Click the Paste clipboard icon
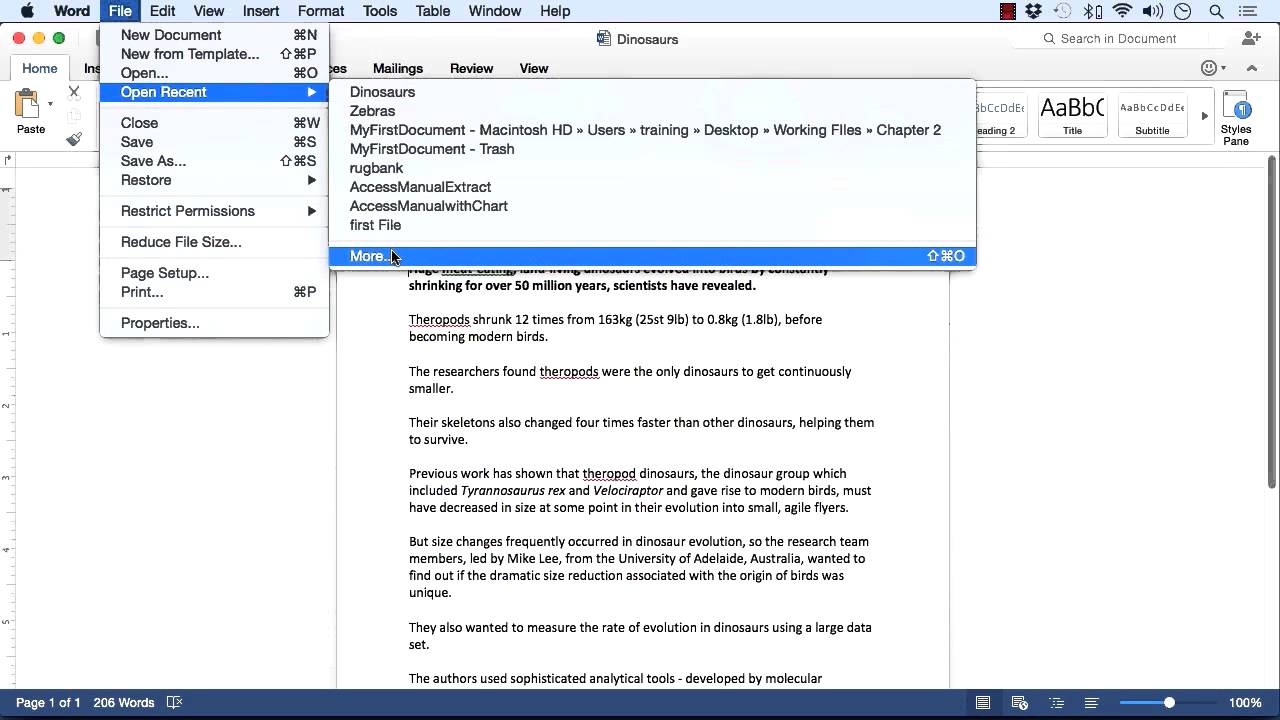Image resolution: width=1280 pixels, height=720 pixels. click(27, 104)
